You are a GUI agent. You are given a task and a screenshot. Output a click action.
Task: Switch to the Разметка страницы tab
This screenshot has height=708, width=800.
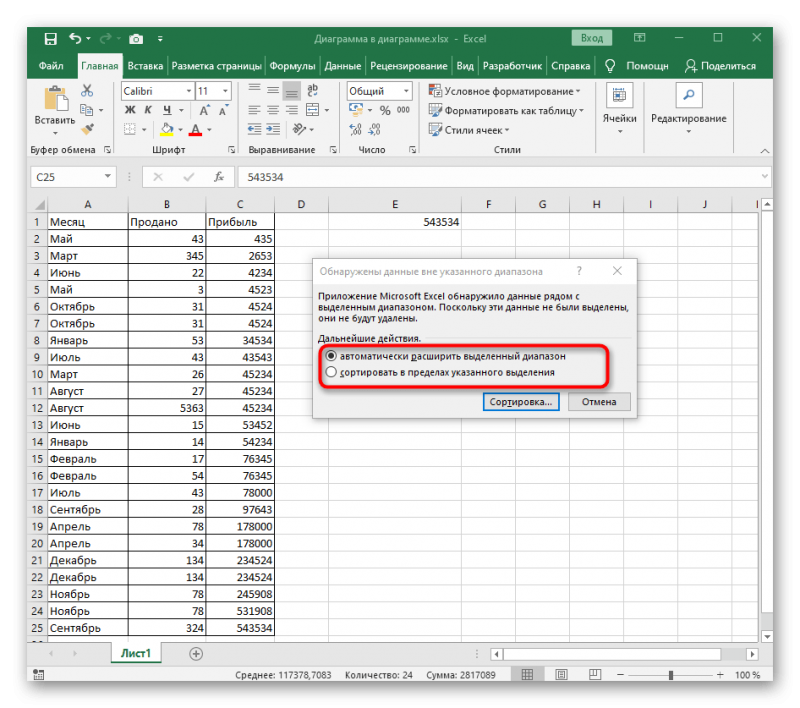[x=216, y=66]
